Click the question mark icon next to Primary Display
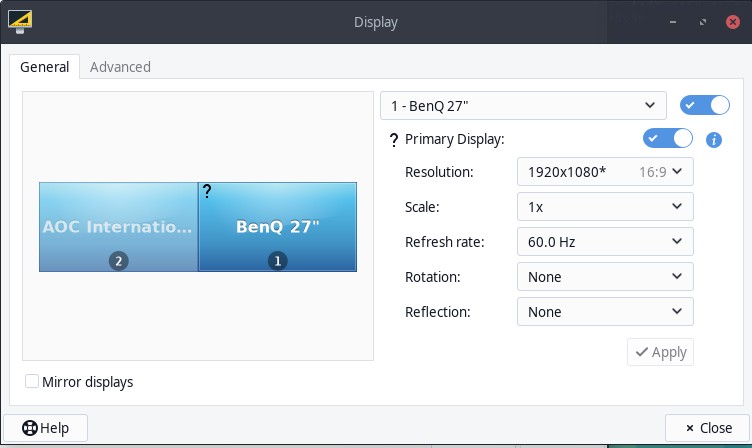752x448 pixels. tap(394, 140)
